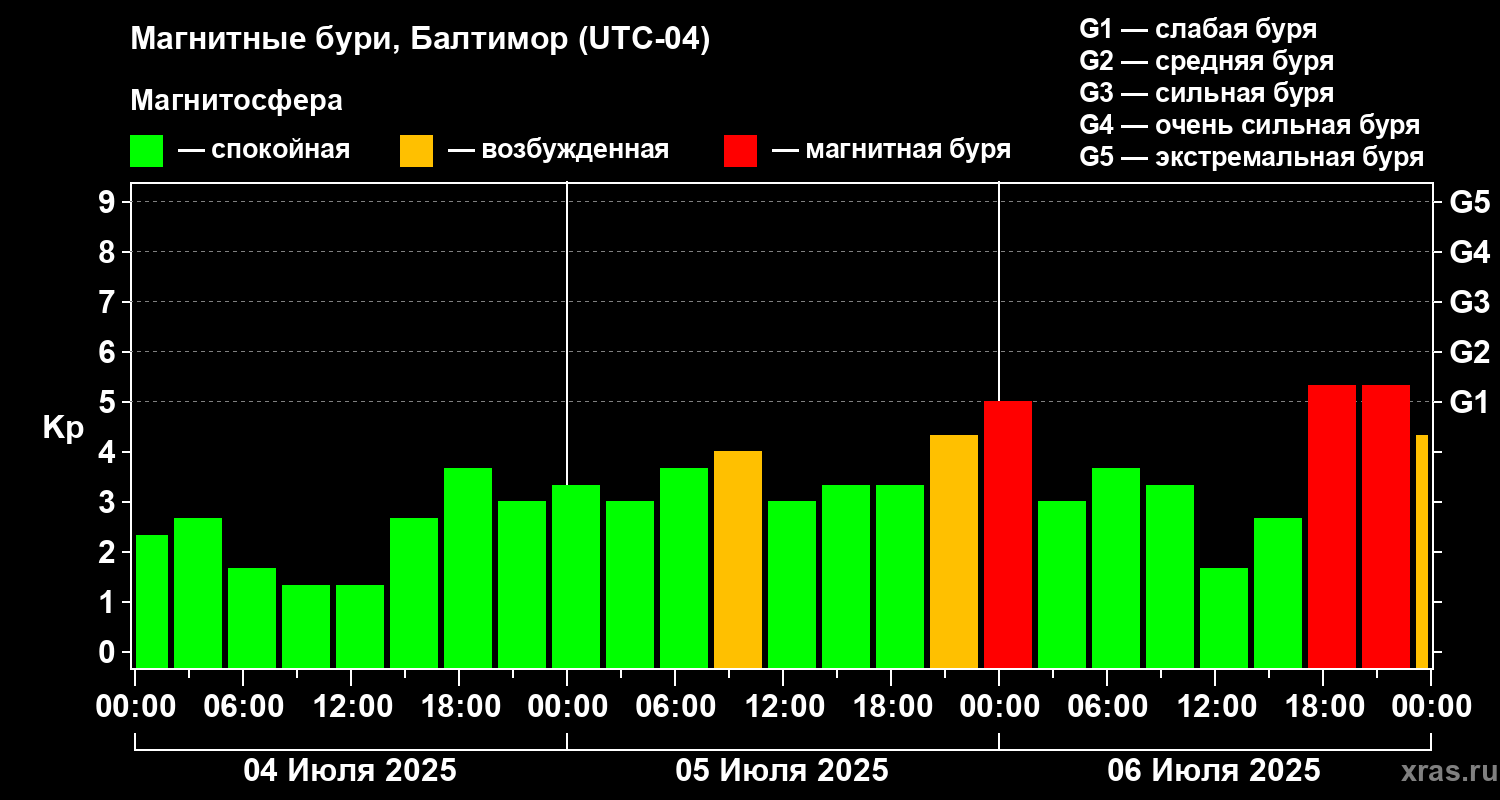Viewport: 1500px width, 800px height.
Task: Click the date label '04 Июля 2025'
Action: tap(350, 771)
